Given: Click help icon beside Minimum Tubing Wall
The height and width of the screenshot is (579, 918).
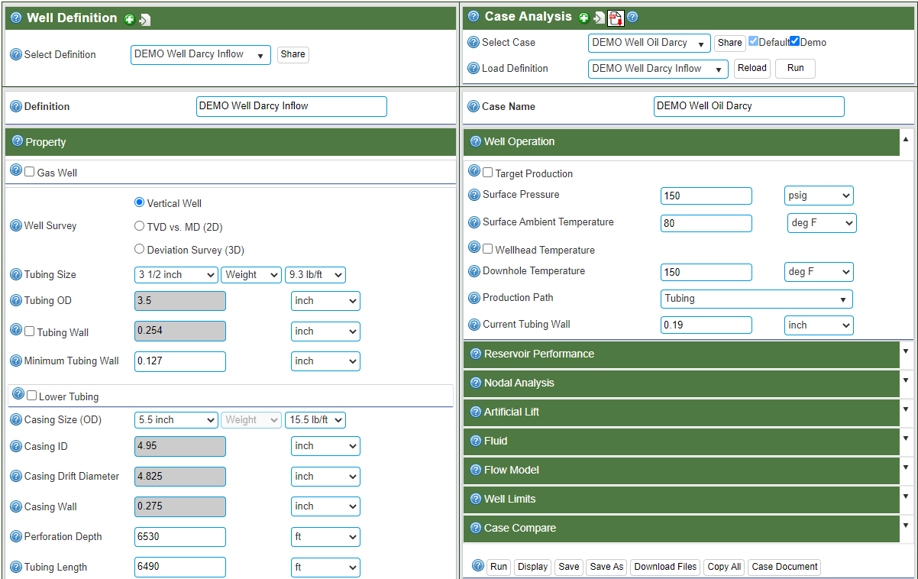Looking at the screenshot, I should 16,361.
